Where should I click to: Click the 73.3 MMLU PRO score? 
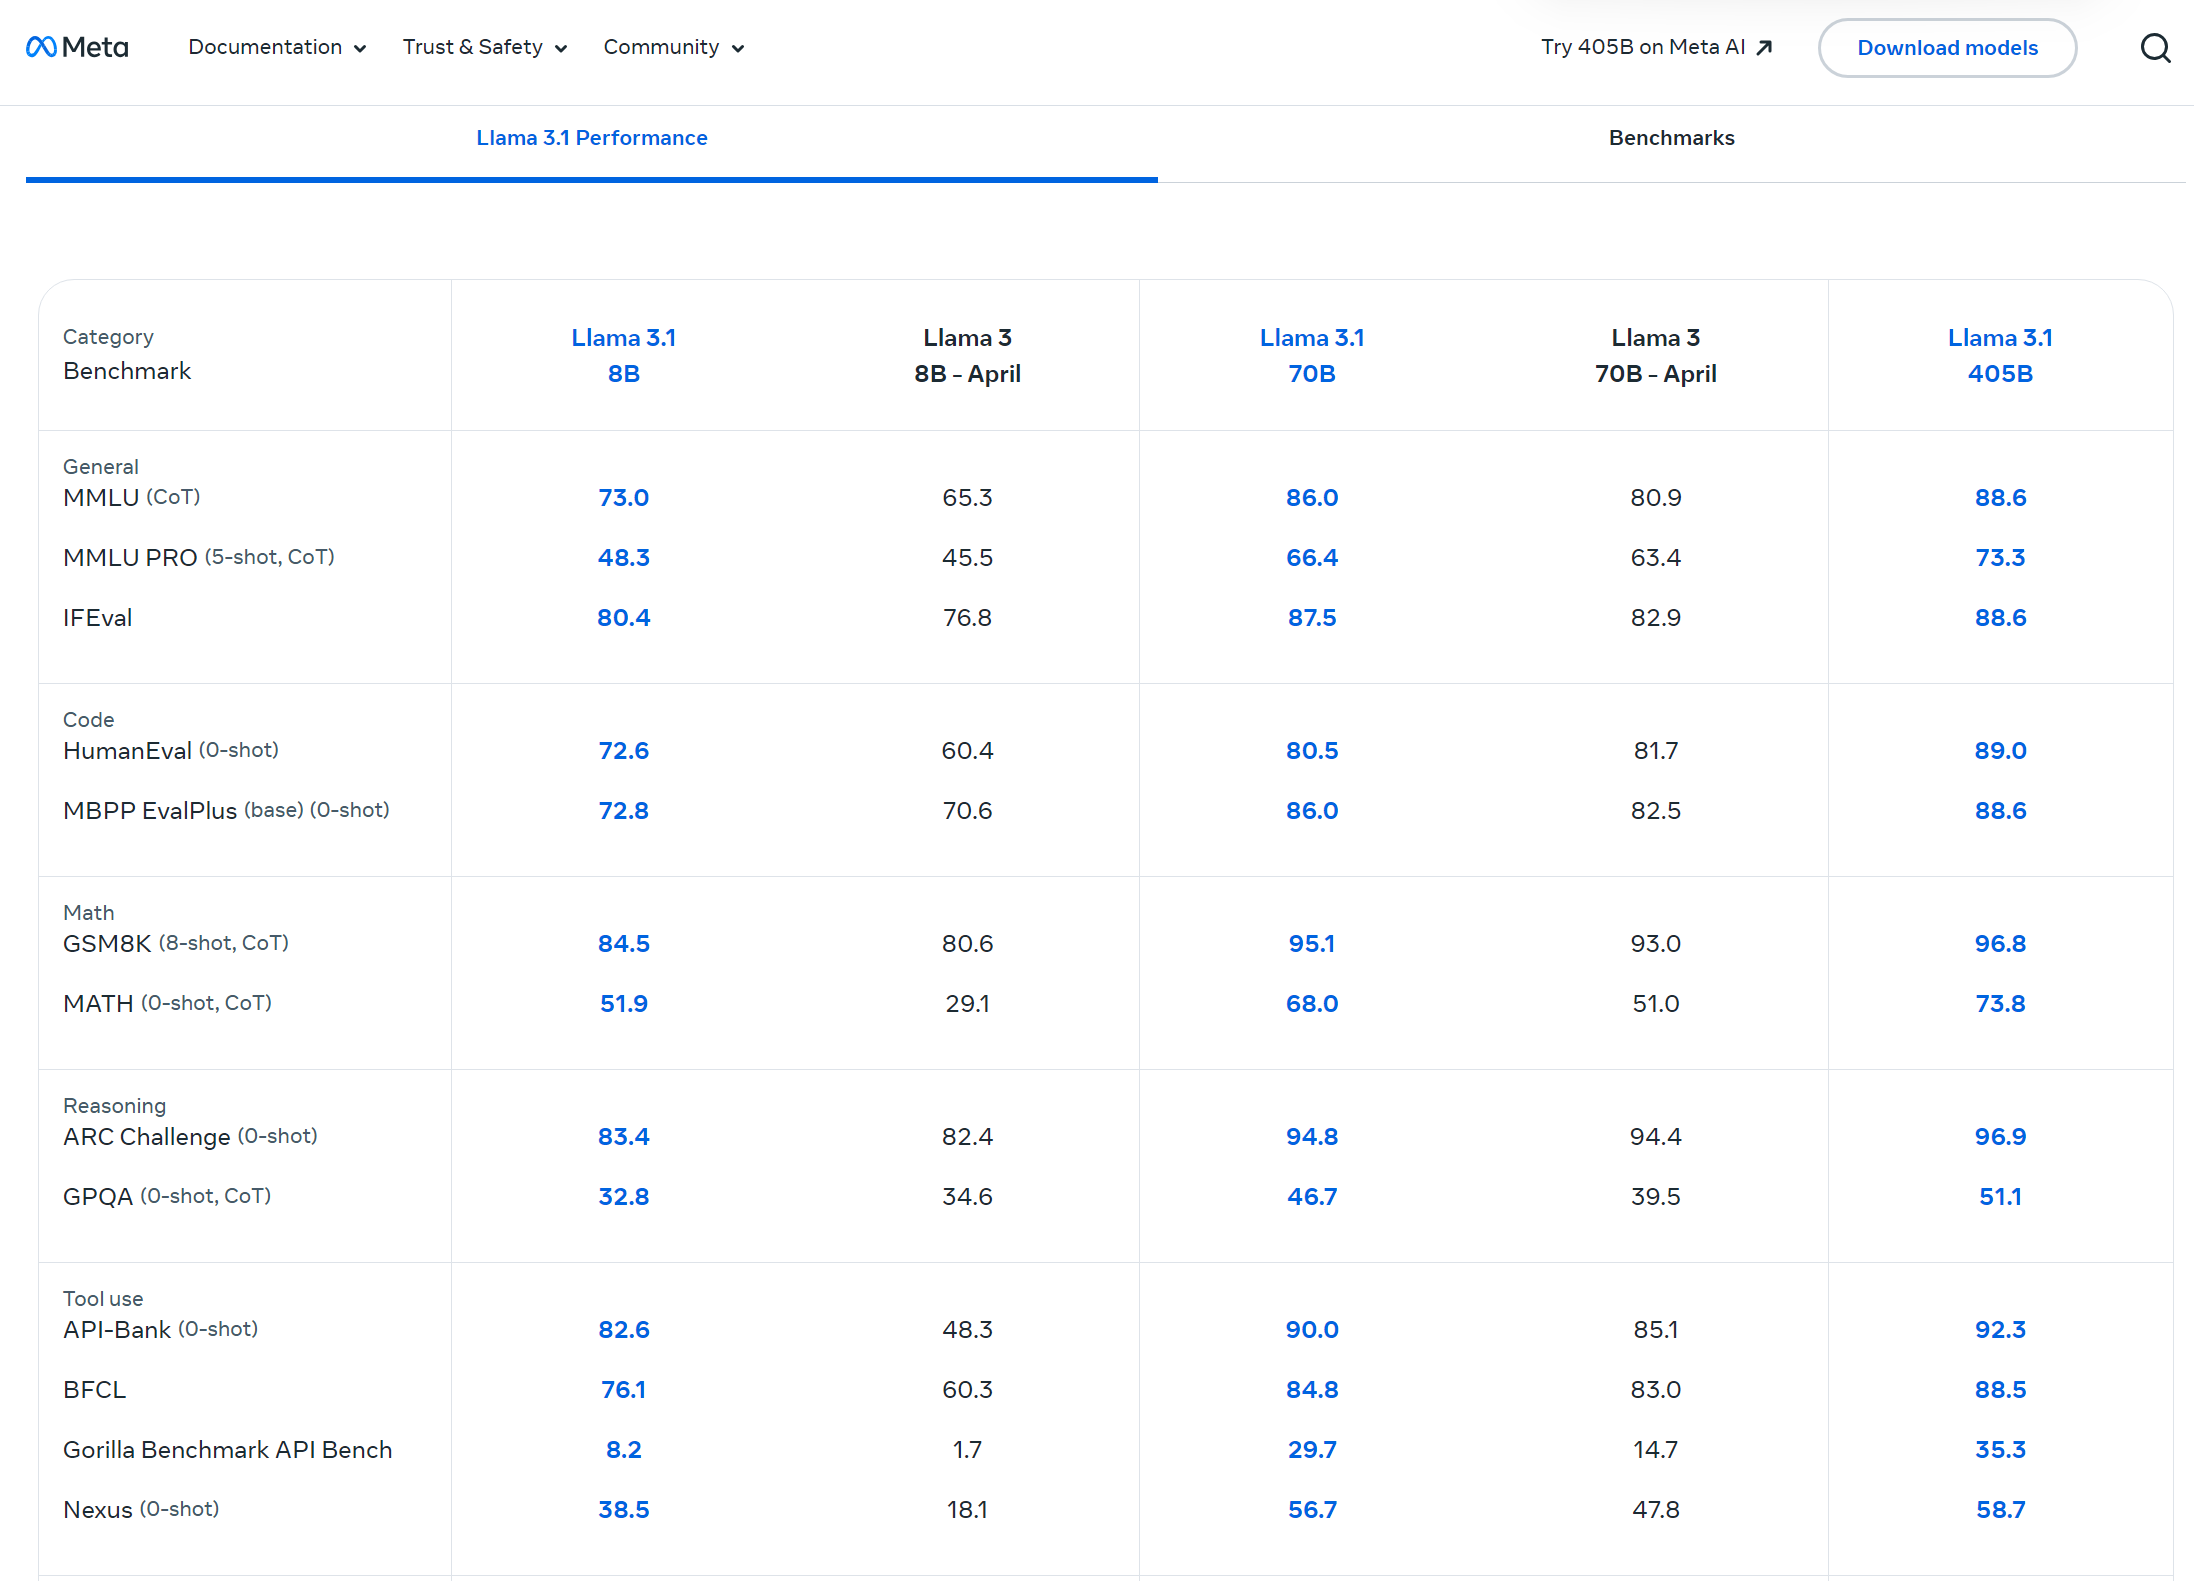point(2000,557)
